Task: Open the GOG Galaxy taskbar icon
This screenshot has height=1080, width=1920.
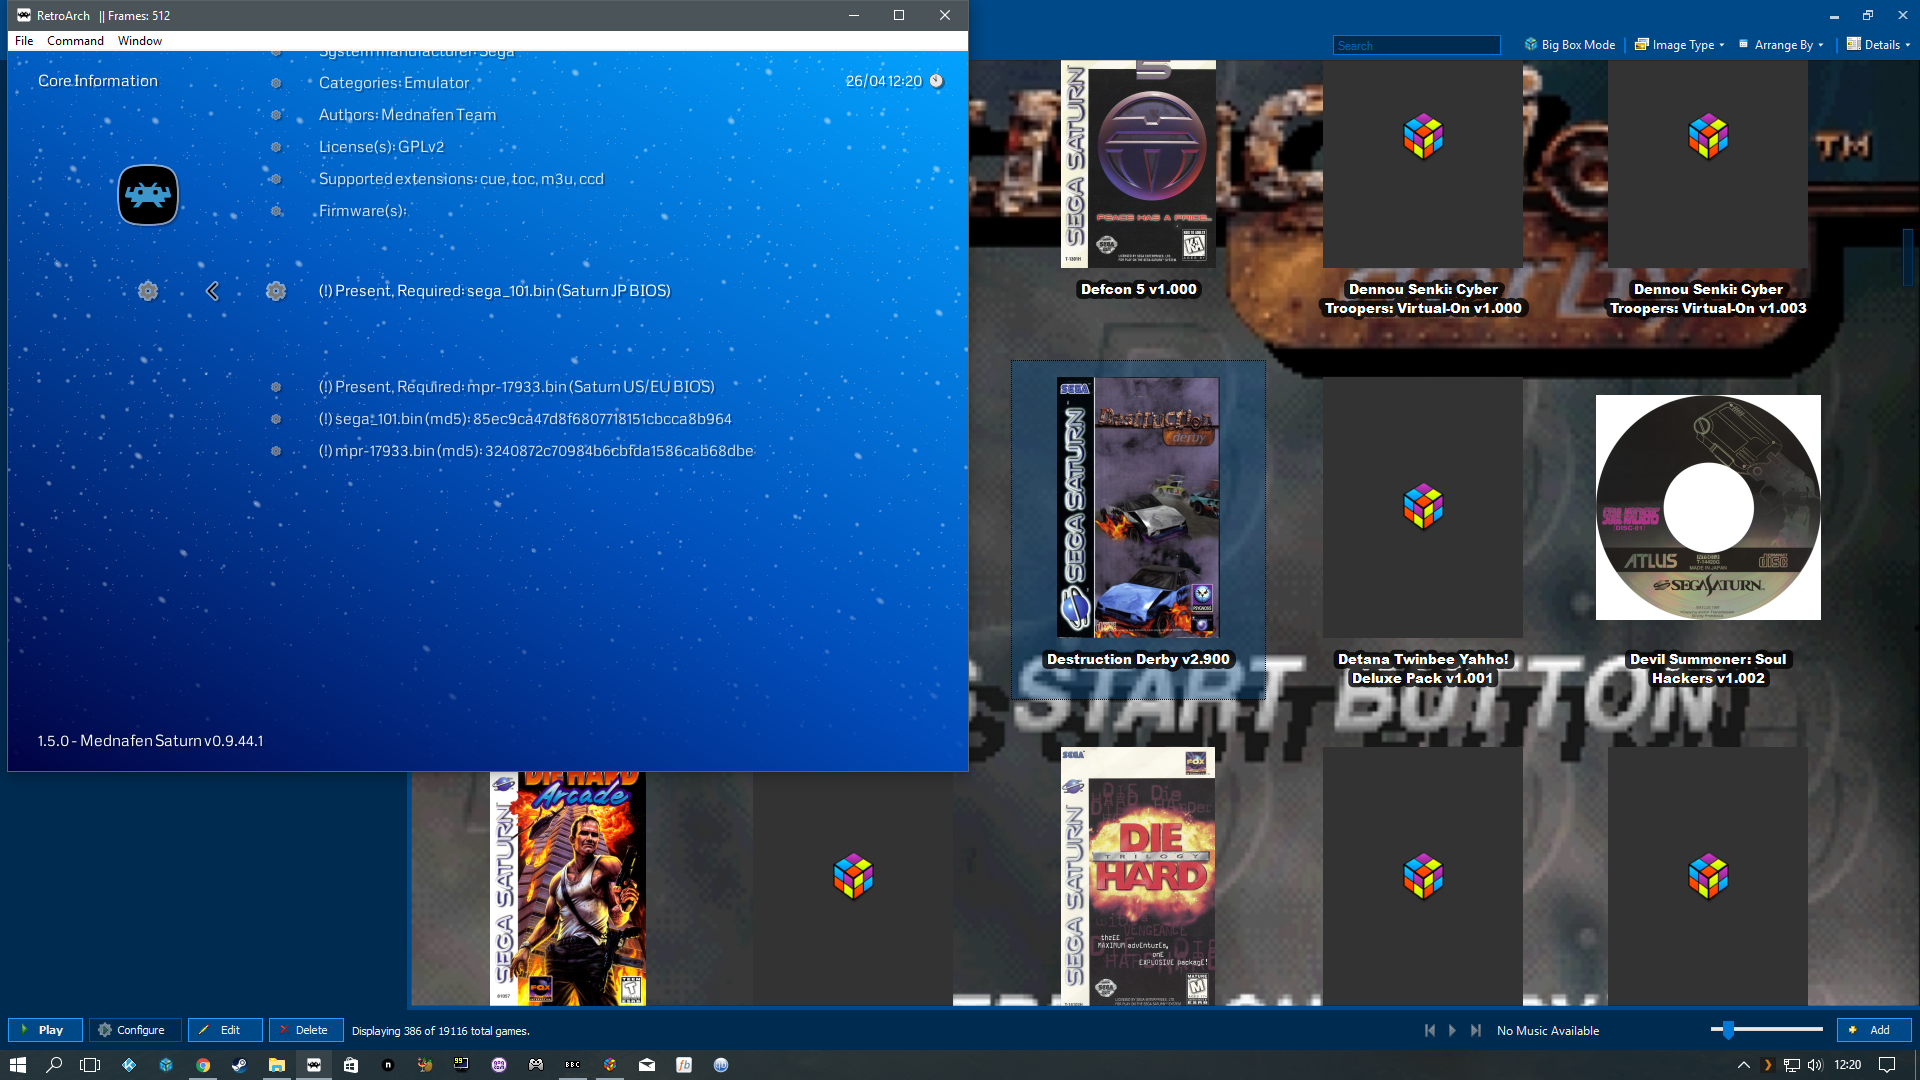Action: [499, 1065]
